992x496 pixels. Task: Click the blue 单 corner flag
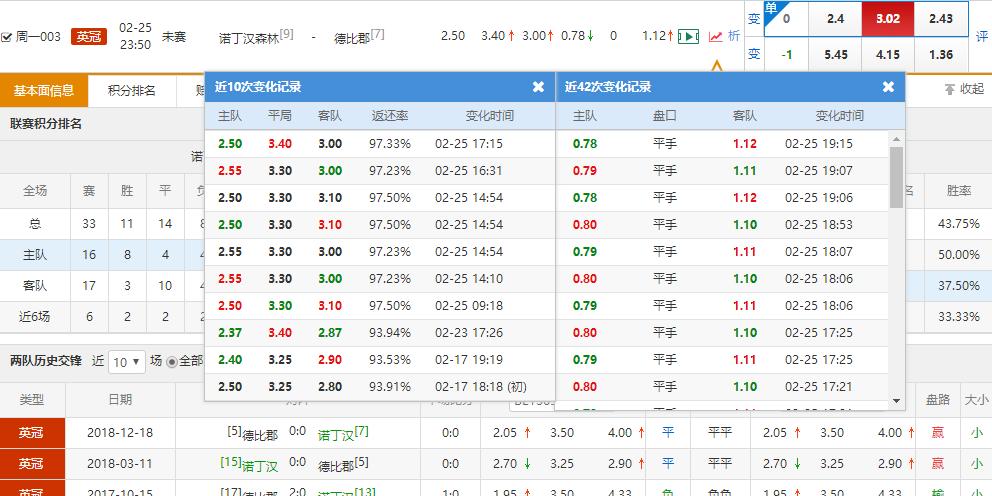pos(771,9)
